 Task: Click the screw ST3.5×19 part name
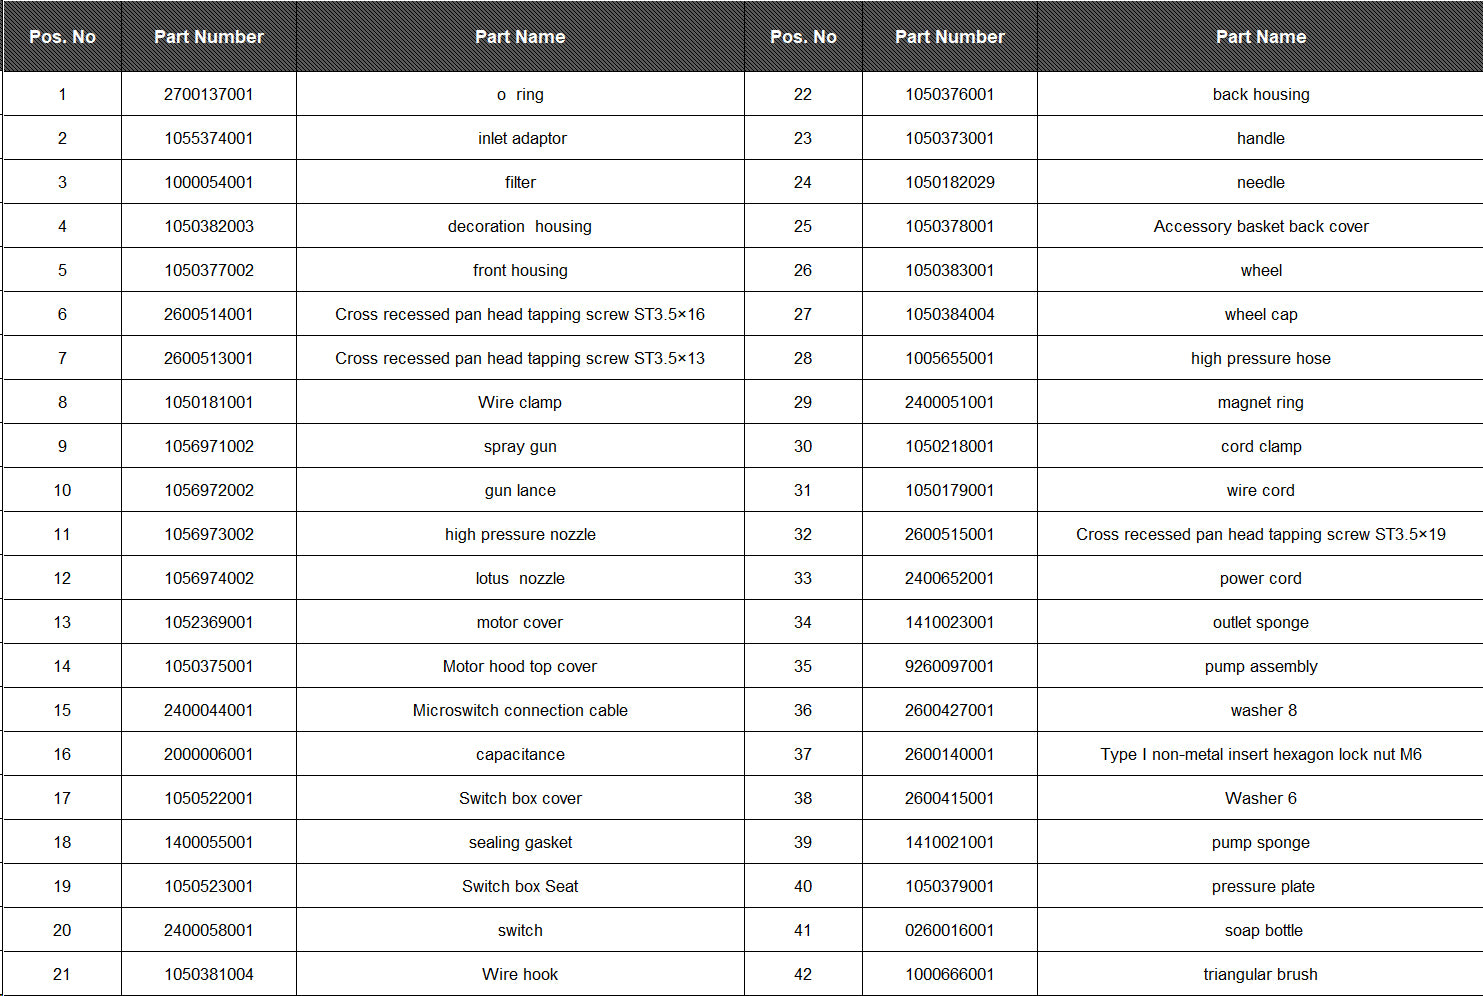(1260, 534)
